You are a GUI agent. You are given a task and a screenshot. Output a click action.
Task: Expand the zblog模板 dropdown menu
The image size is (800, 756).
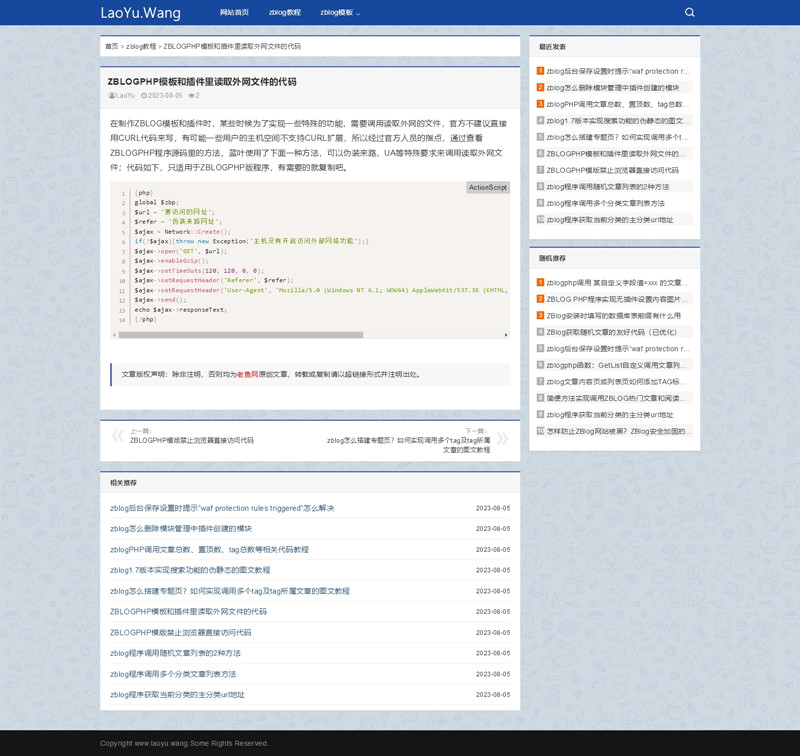(340, 12)
